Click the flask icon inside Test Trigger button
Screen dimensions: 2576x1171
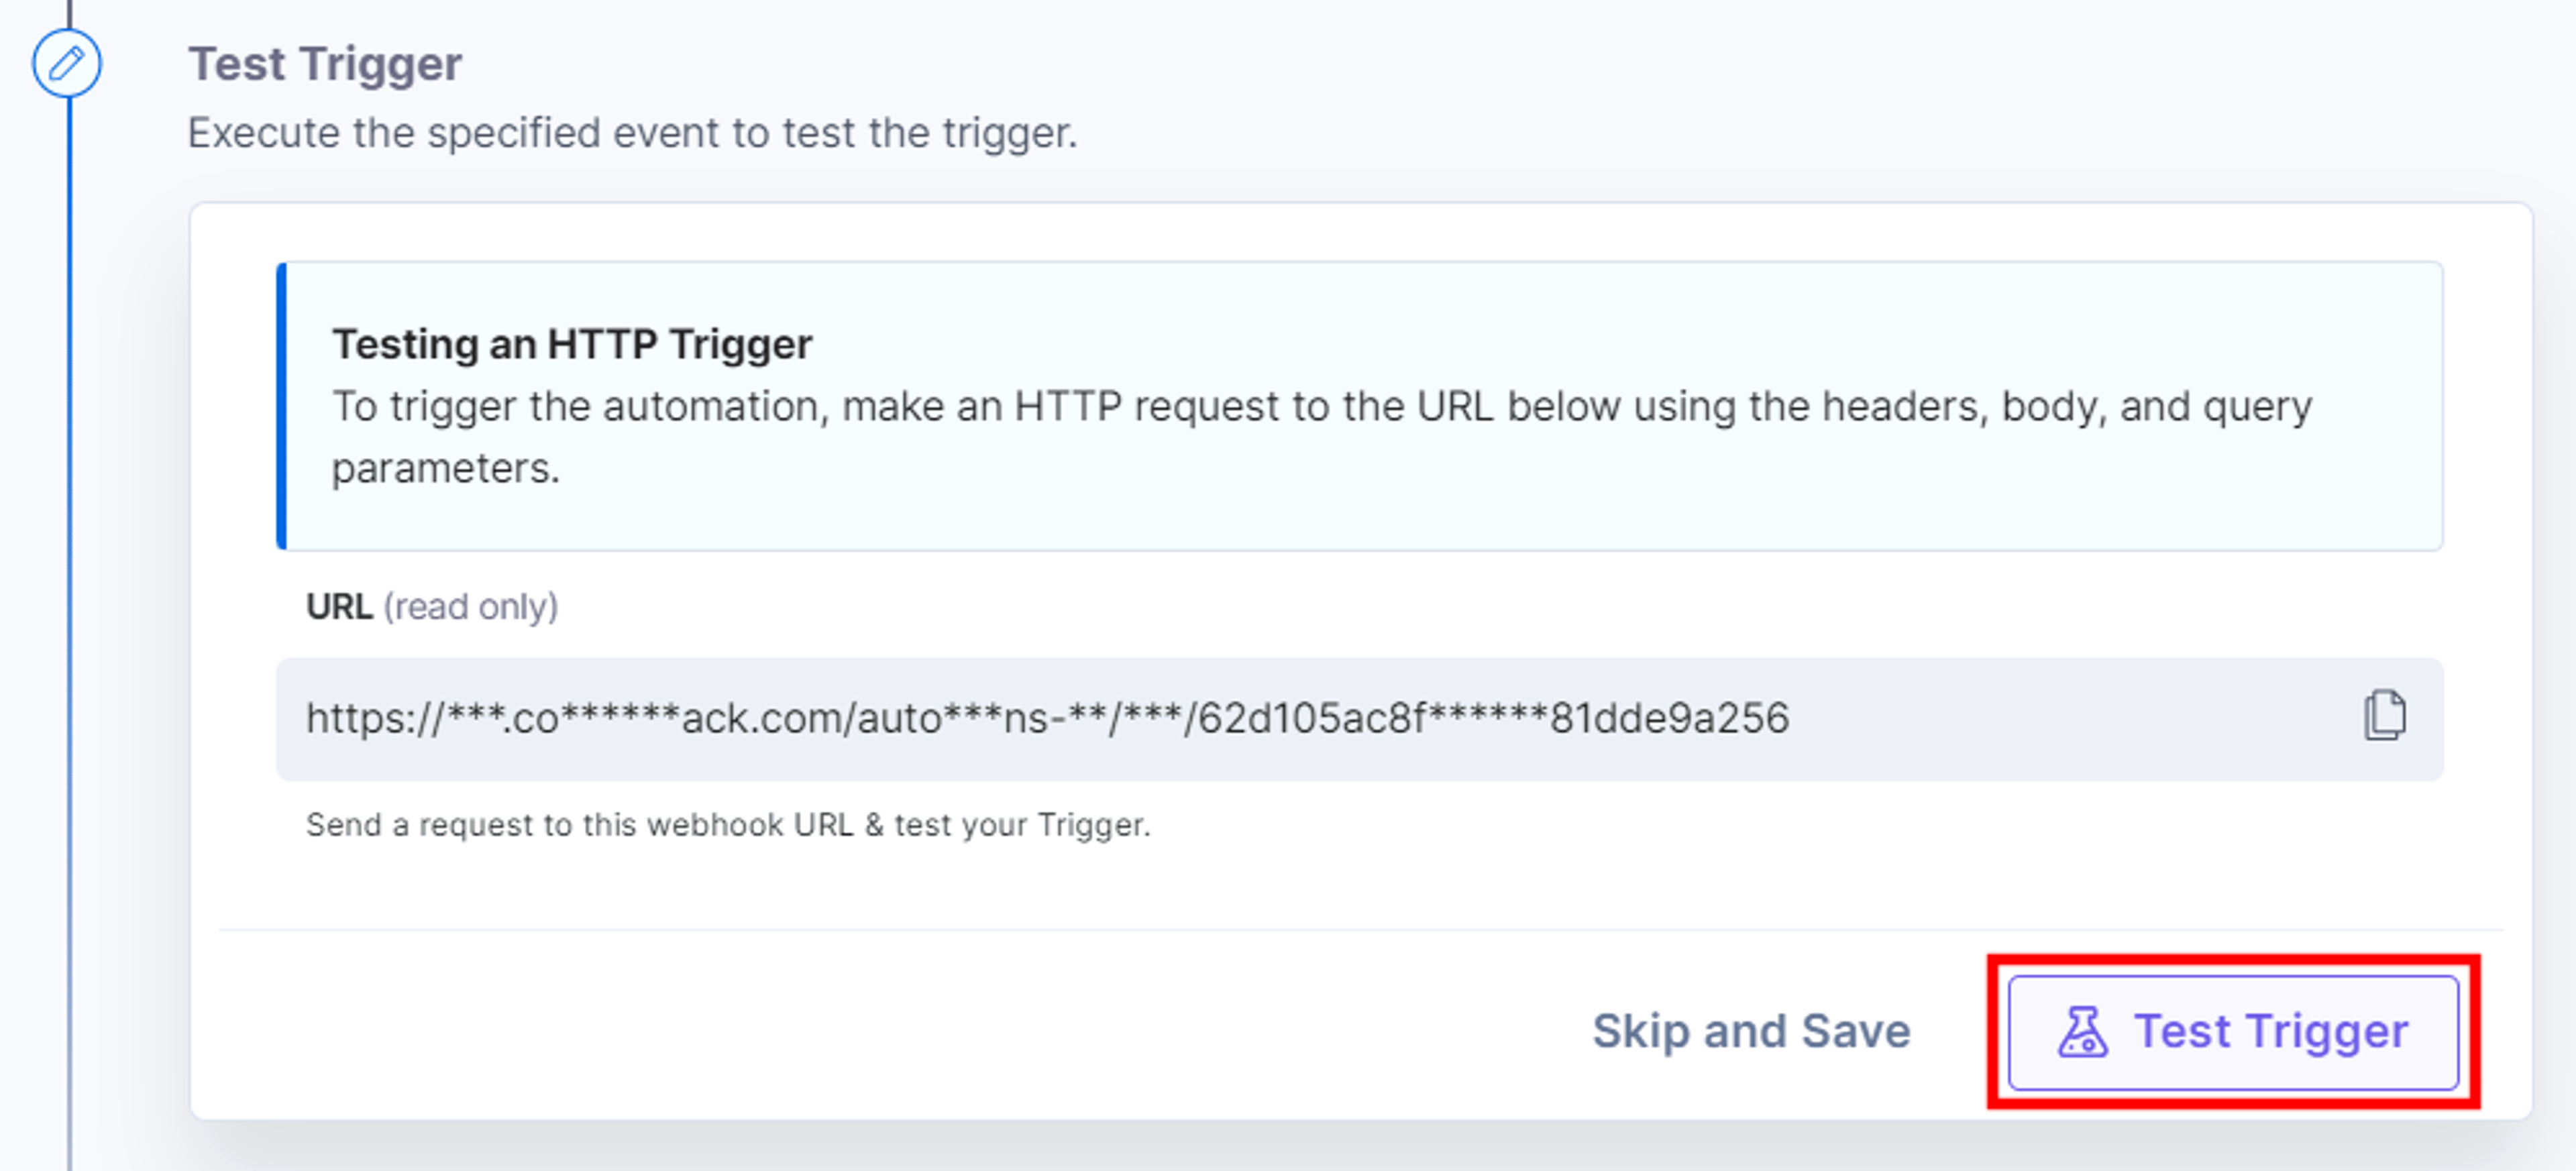pos(2082,1032)
